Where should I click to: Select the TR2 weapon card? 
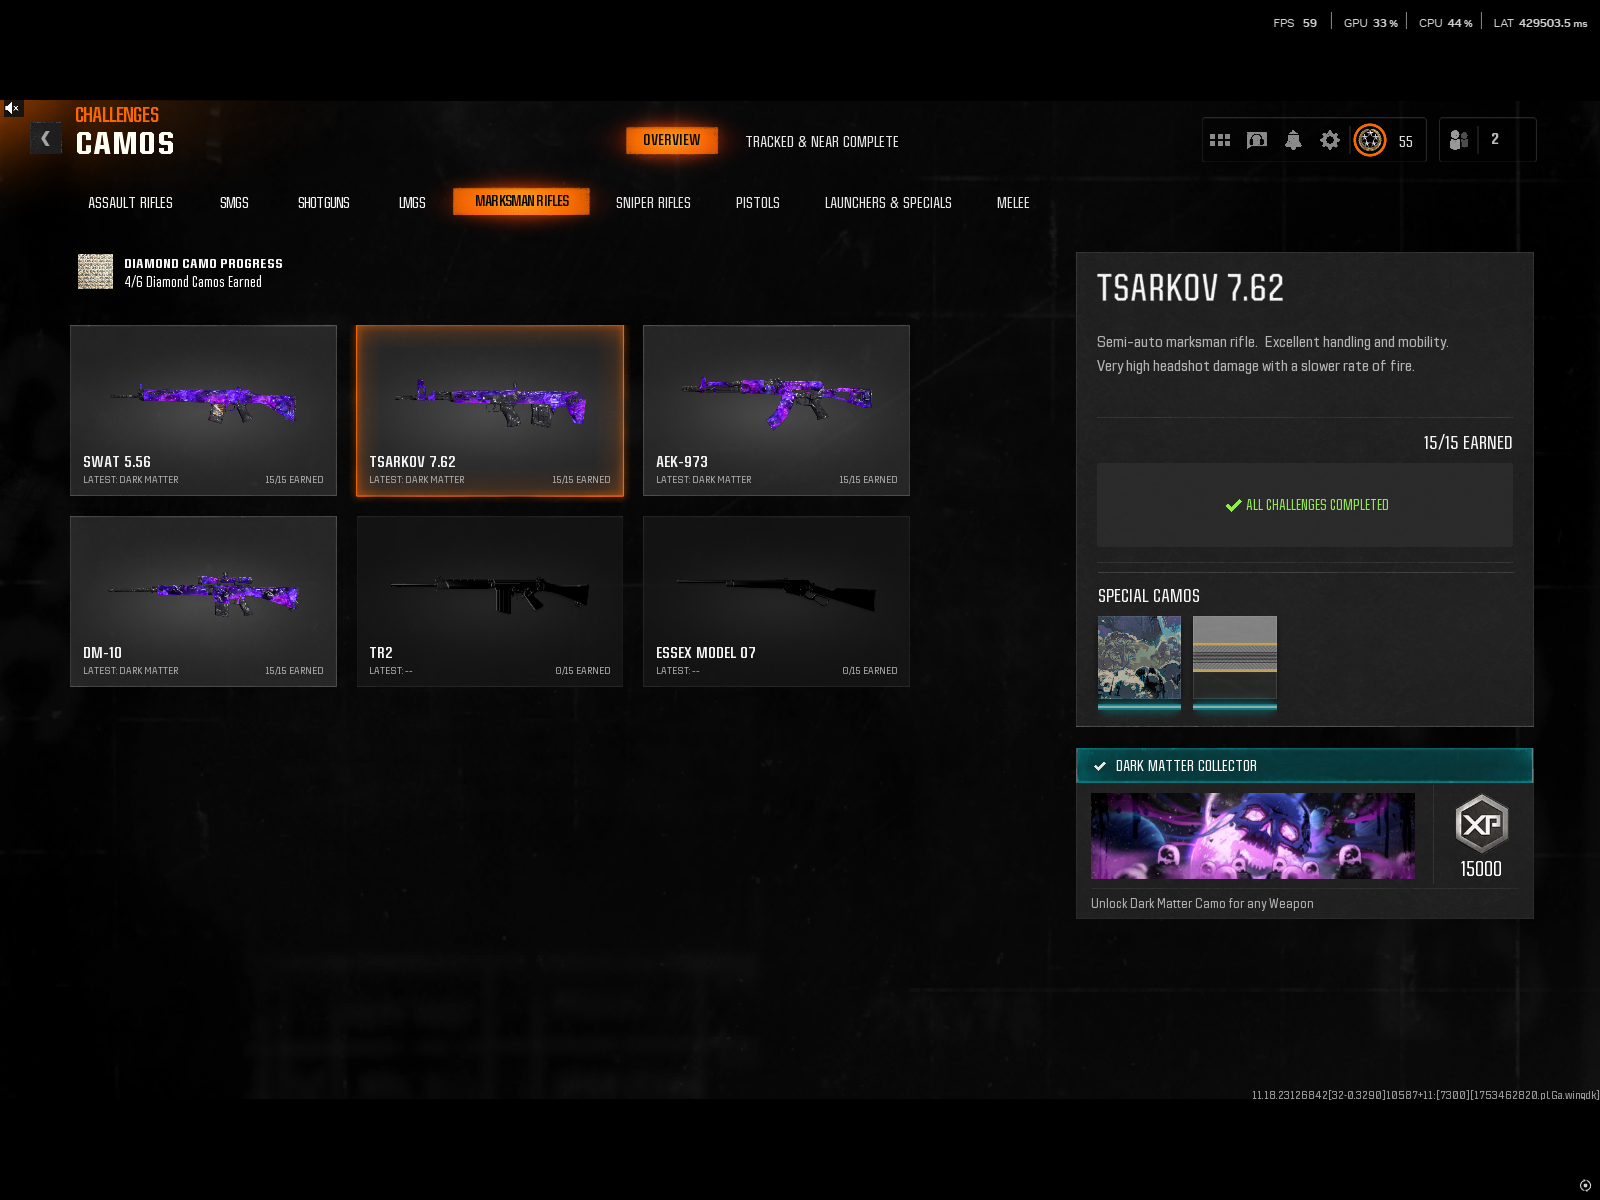(490, 601)
